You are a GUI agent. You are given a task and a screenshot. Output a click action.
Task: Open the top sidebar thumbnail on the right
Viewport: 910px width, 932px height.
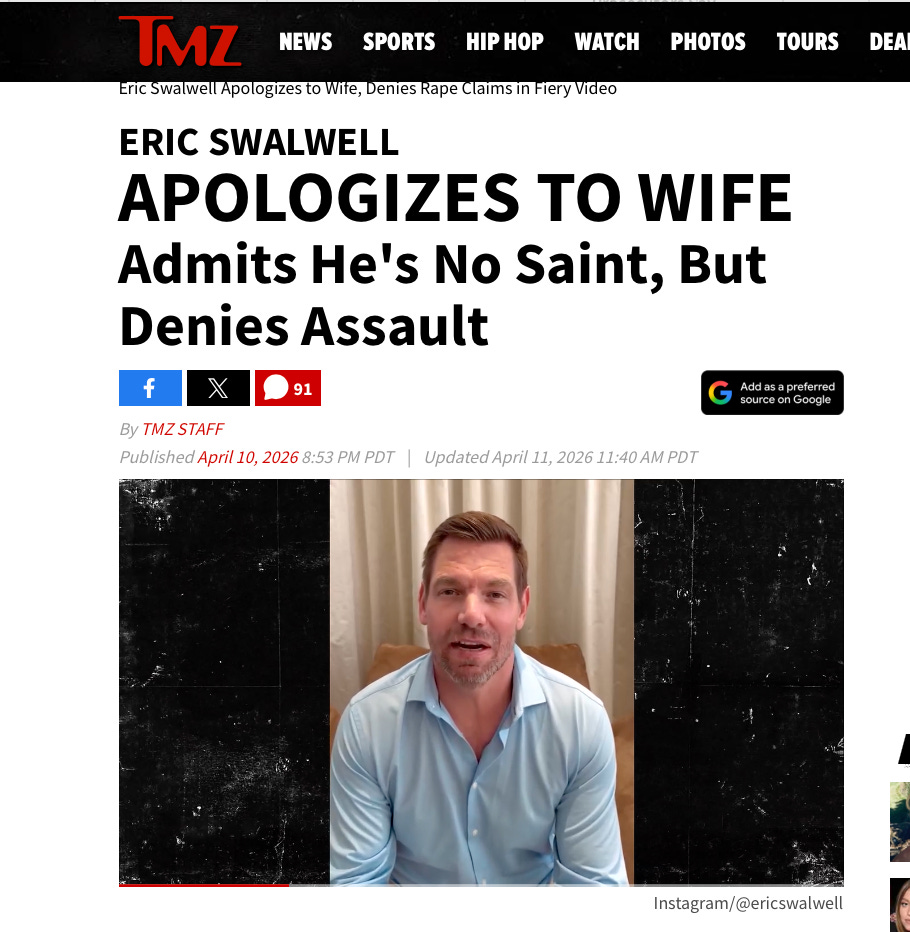(x=900, y=821)
